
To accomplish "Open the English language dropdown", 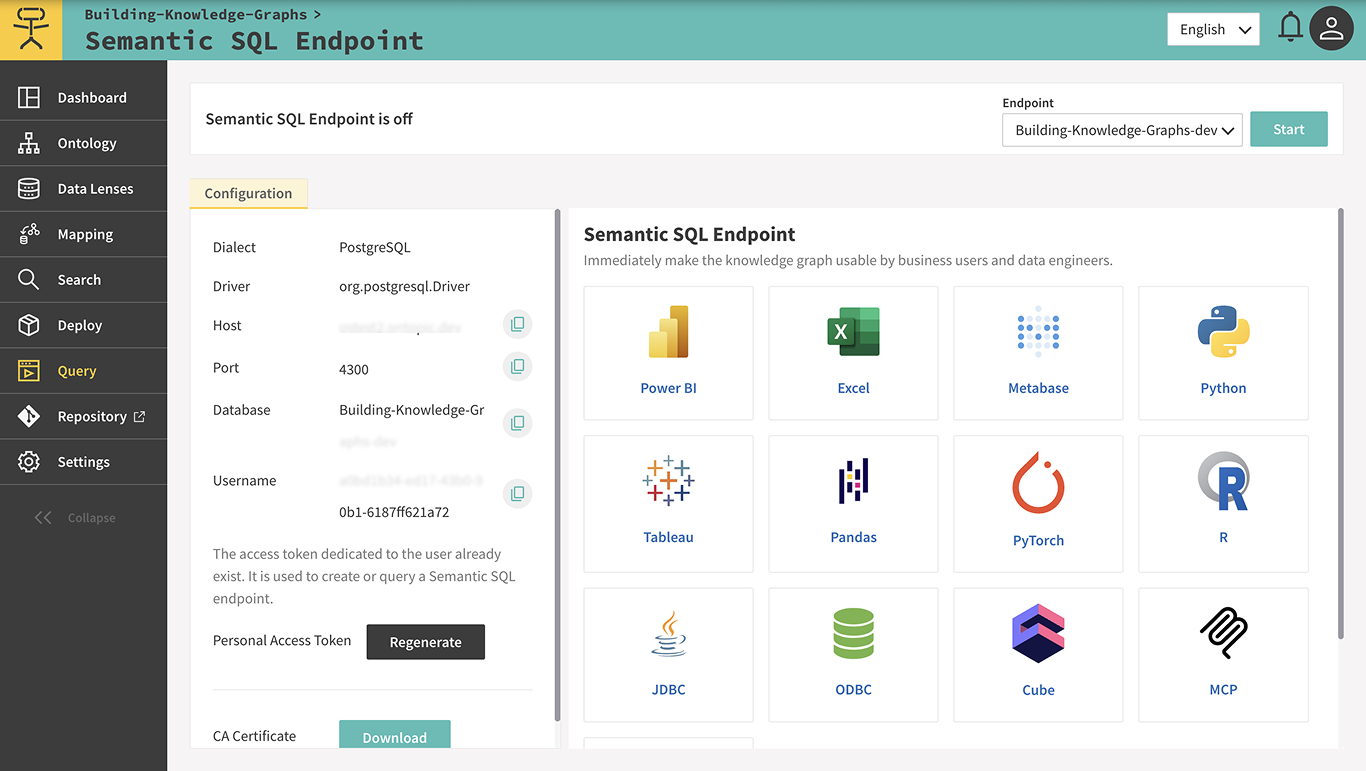I will click(x=1213, y=29).
